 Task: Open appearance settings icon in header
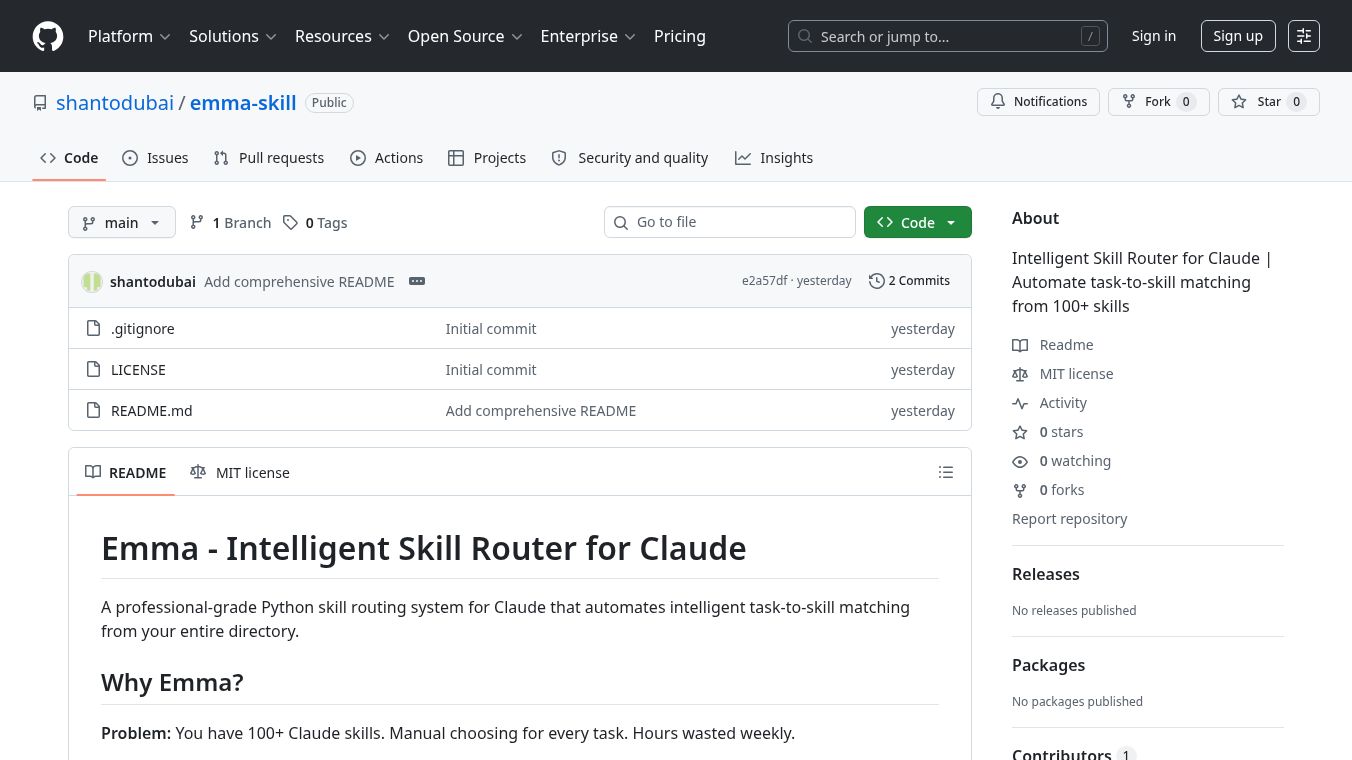point(1304,36)
